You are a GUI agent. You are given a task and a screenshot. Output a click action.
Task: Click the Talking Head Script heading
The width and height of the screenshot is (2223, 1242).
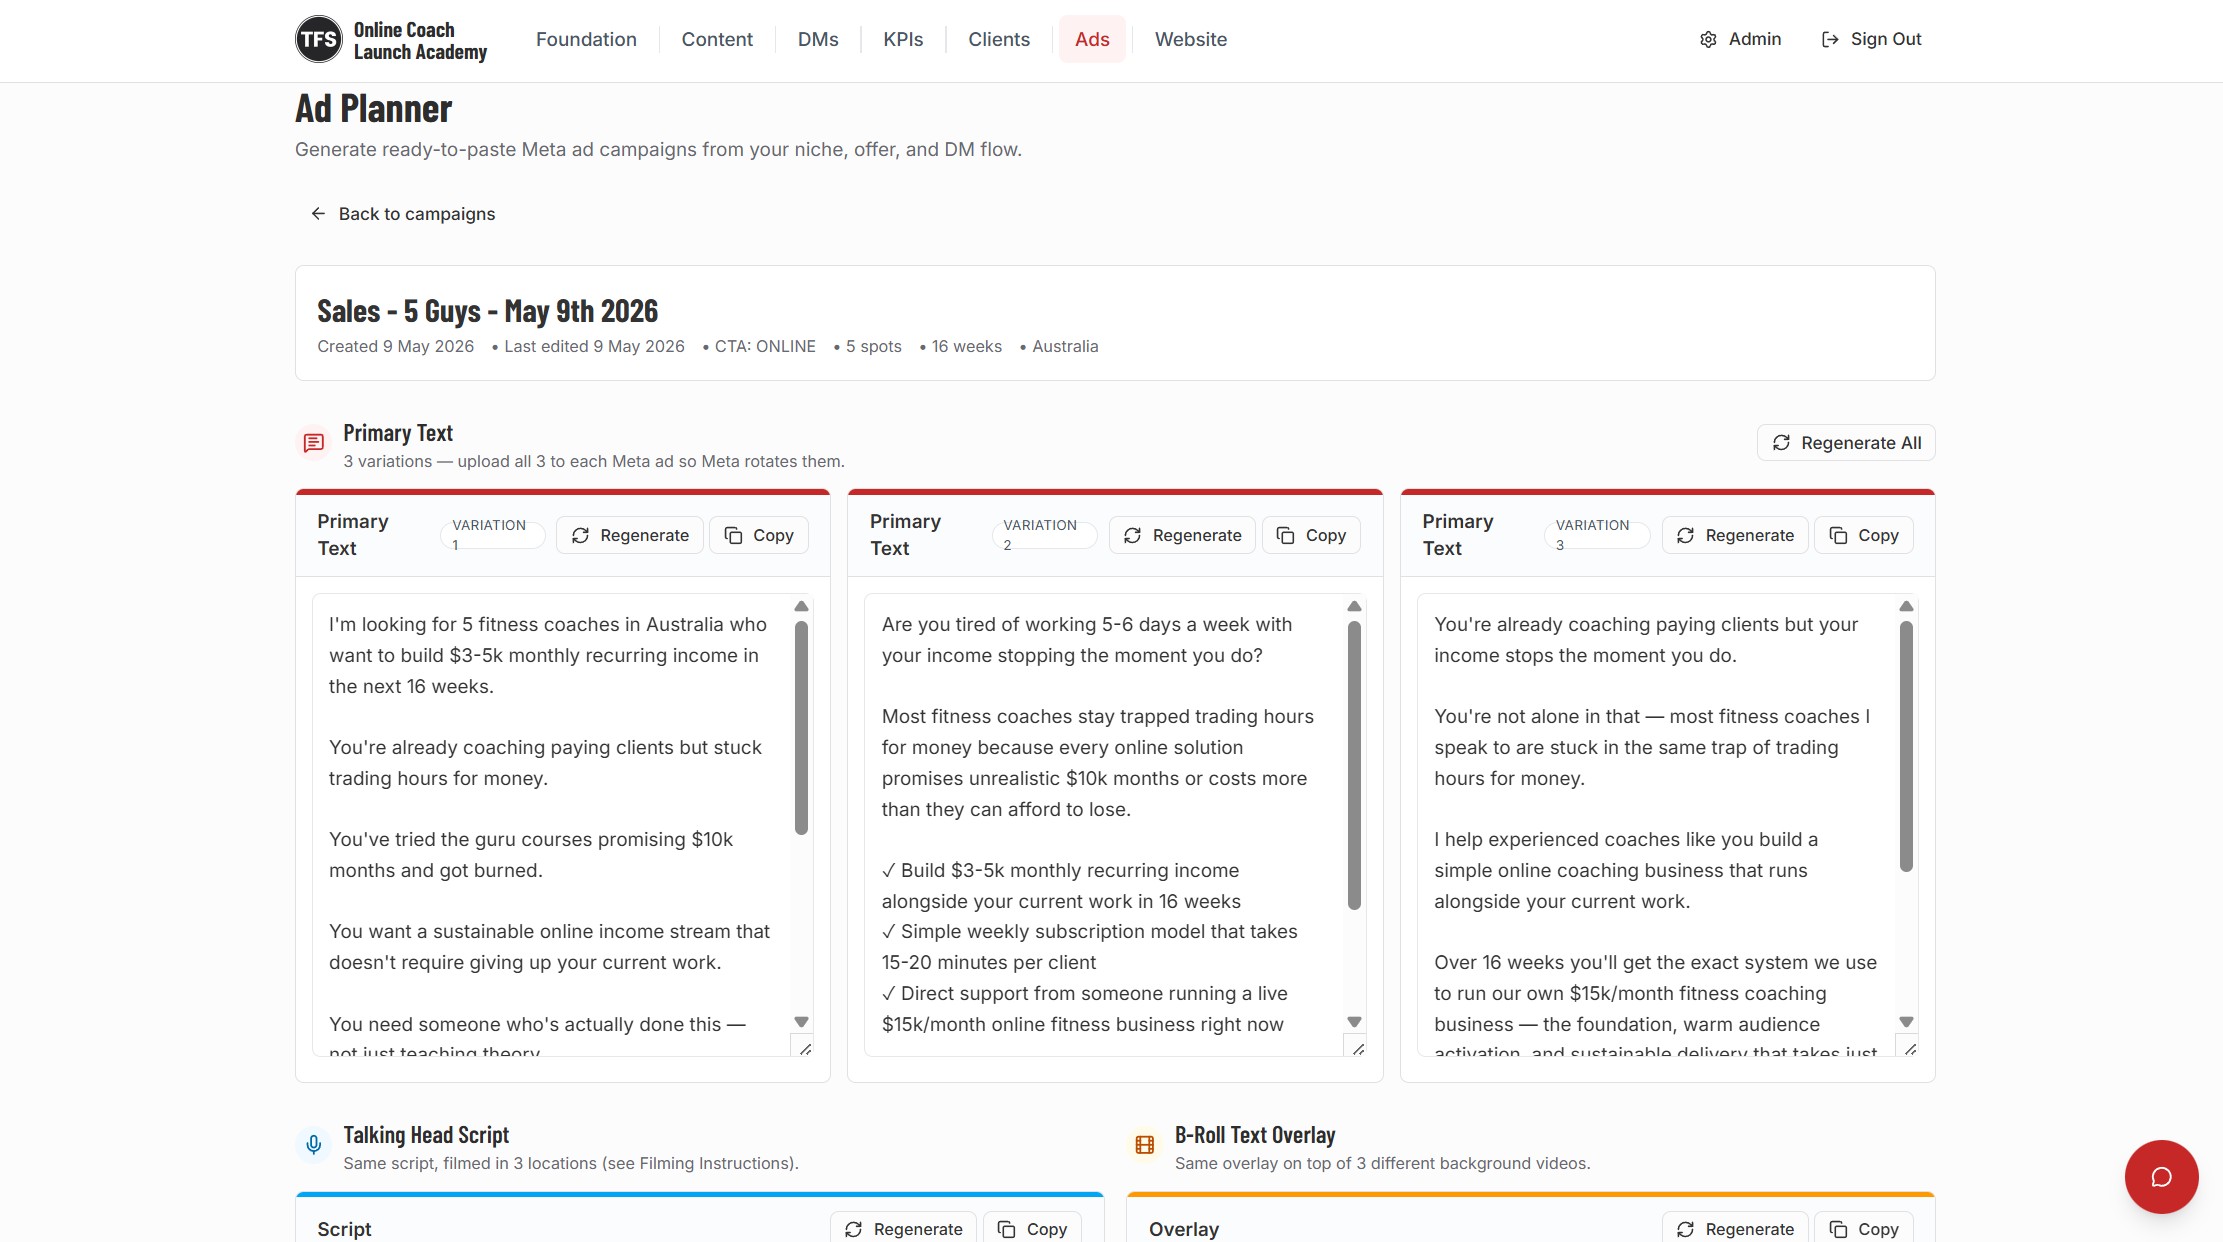click(x=426, y=1134)
